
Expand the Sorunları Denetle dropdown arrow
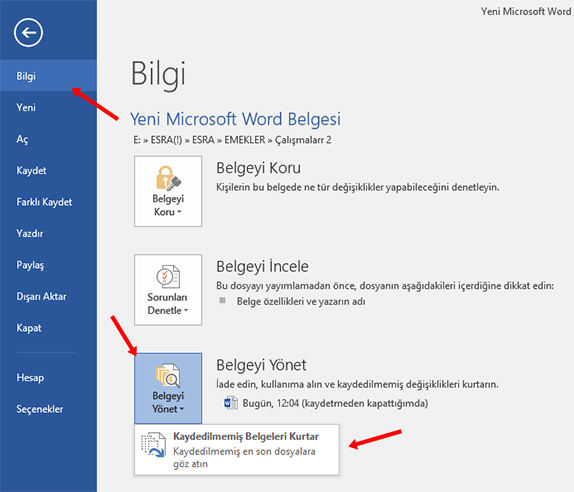point(186,310)
